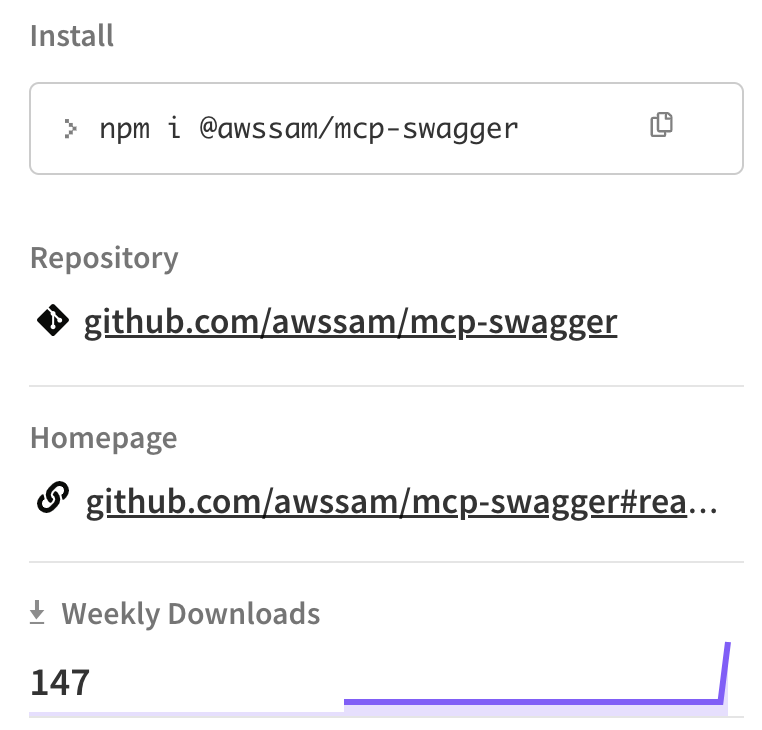The height and width of the screenshot is (730, 762).
Task: Click the download arrow icon beside Weekly Downloads
Action: [x=38, y=613]
